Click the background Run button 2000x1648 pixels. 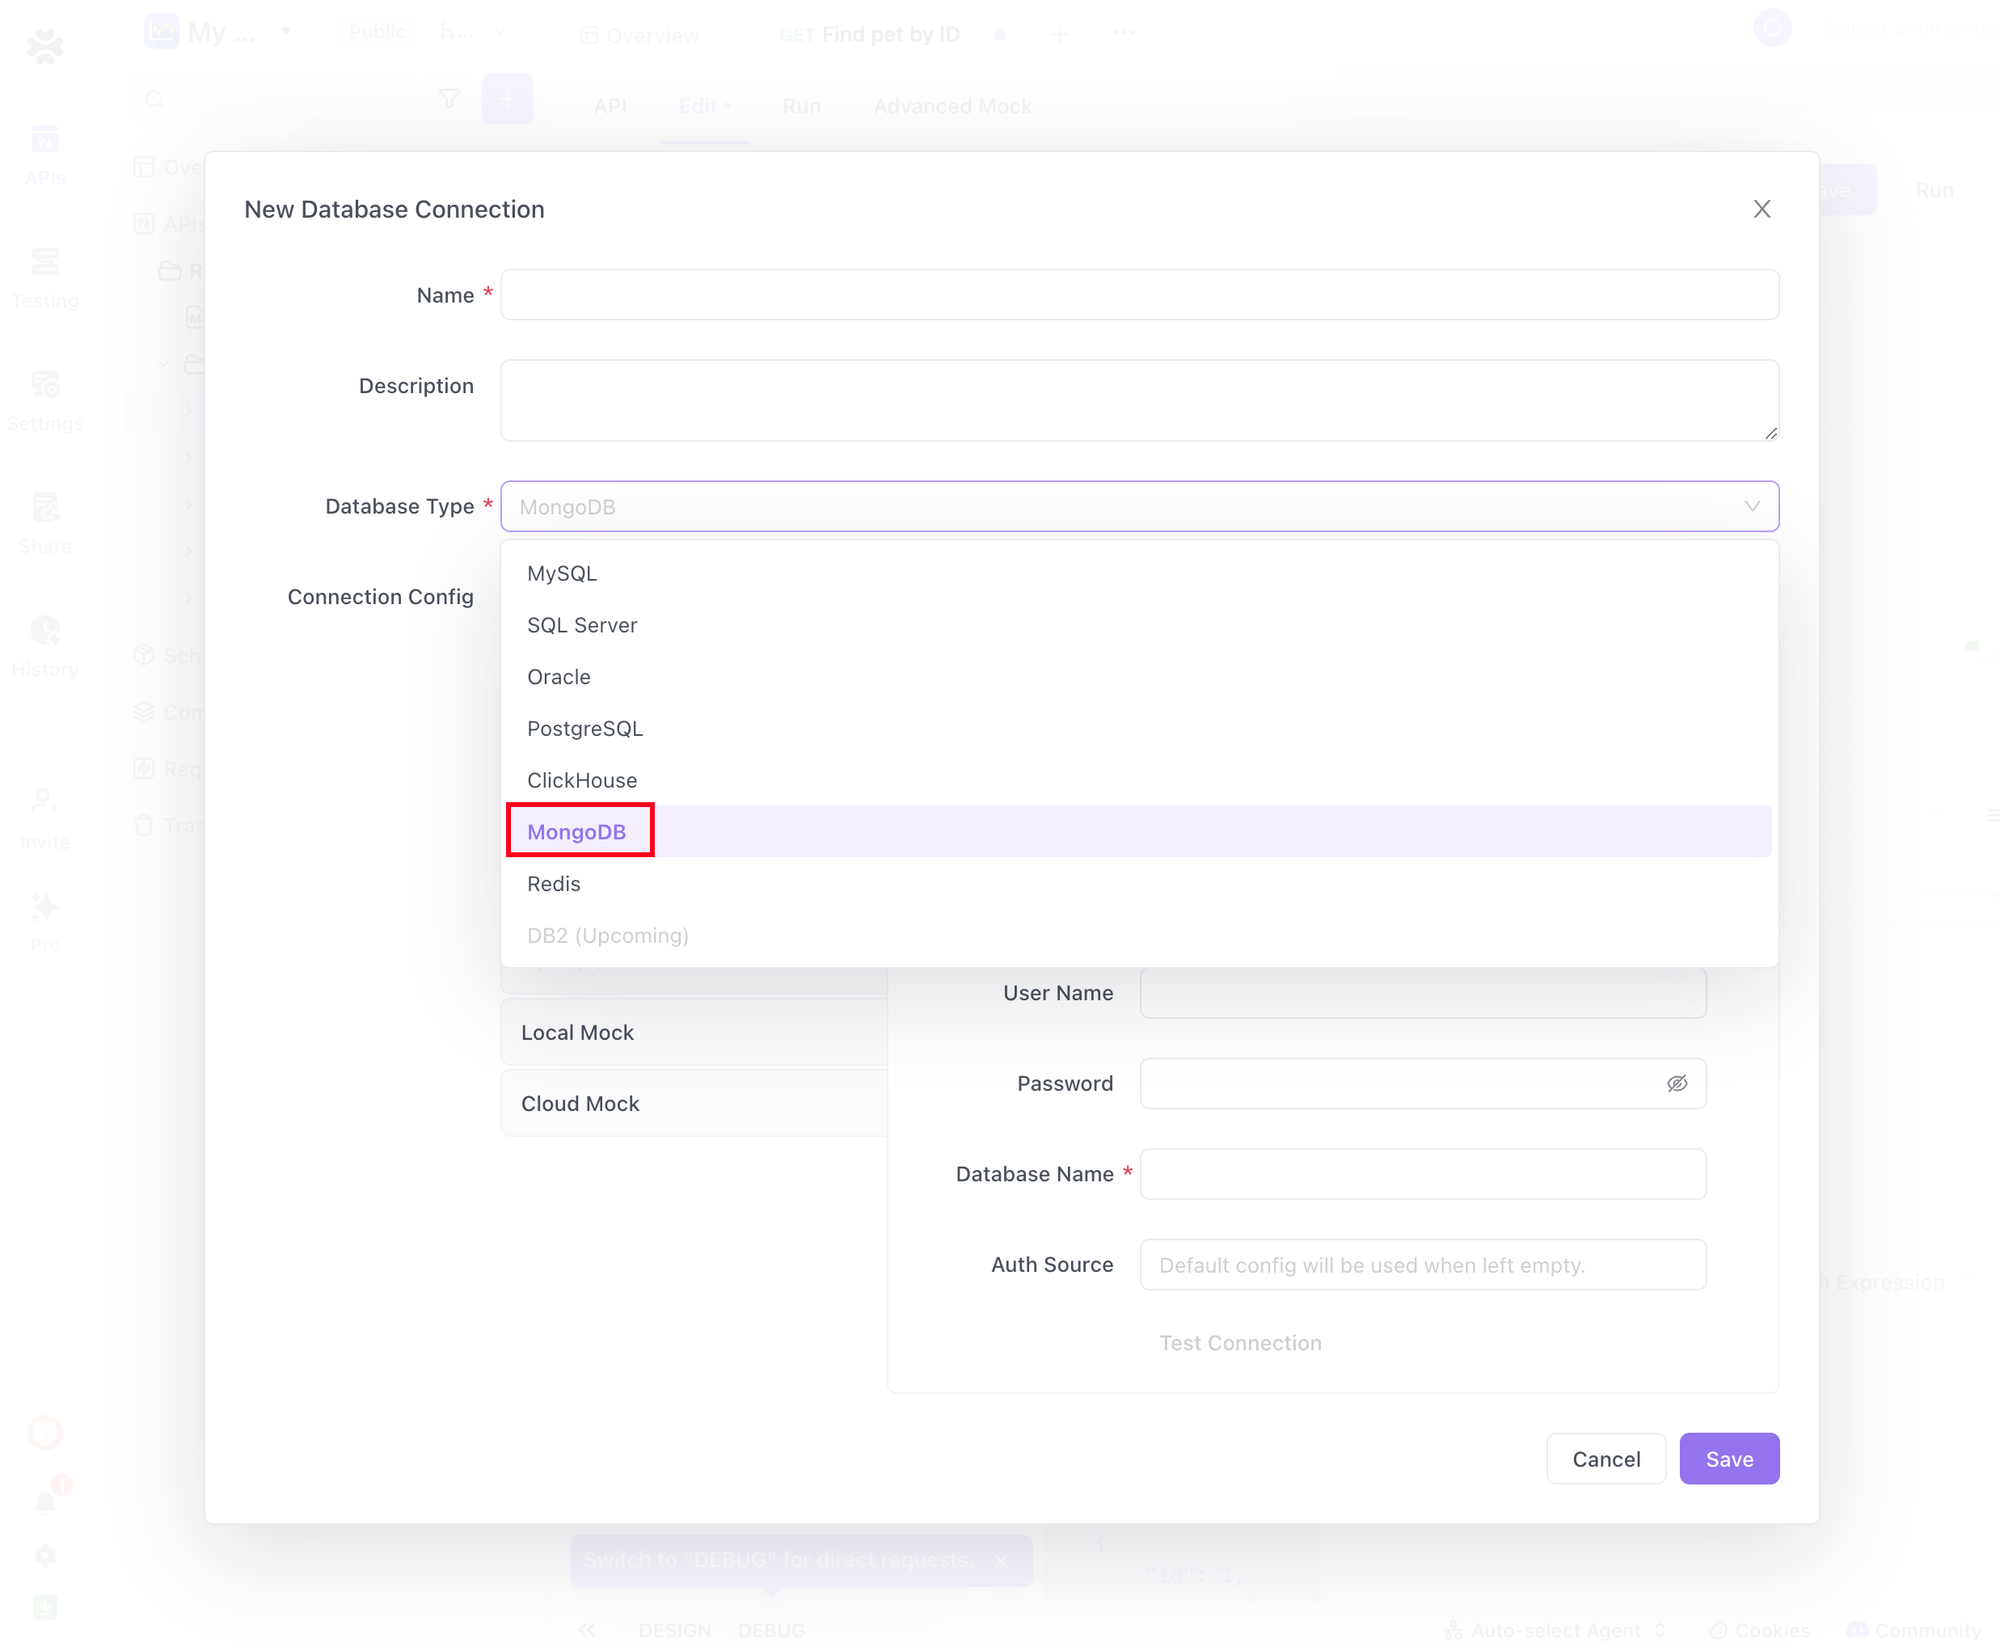click(x=1934, y=190)
